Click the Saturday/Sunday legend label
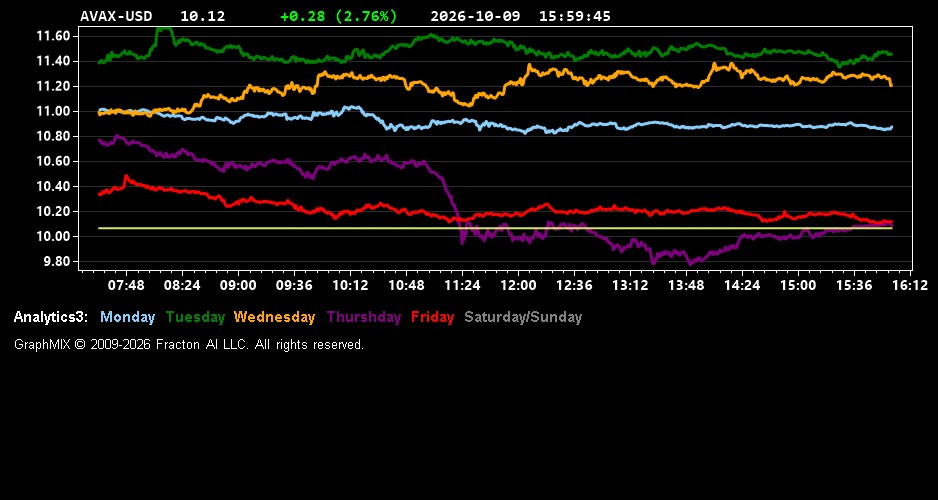Viewport: 938px width, 500px height. (x=523, y=318)
